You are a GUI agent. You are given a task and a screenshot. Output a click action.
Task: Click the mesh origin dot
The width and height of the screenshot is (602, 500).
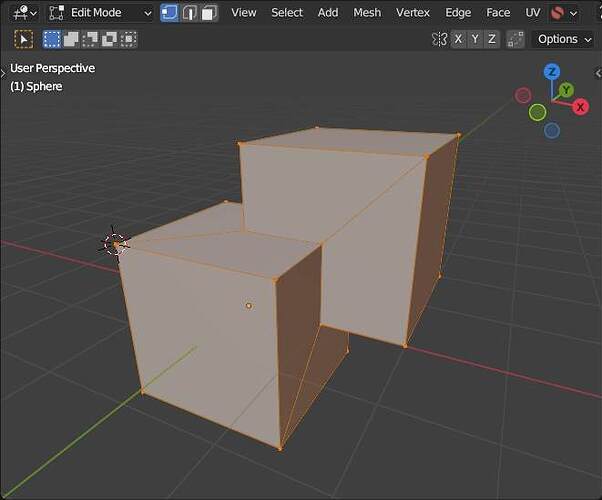248,306
